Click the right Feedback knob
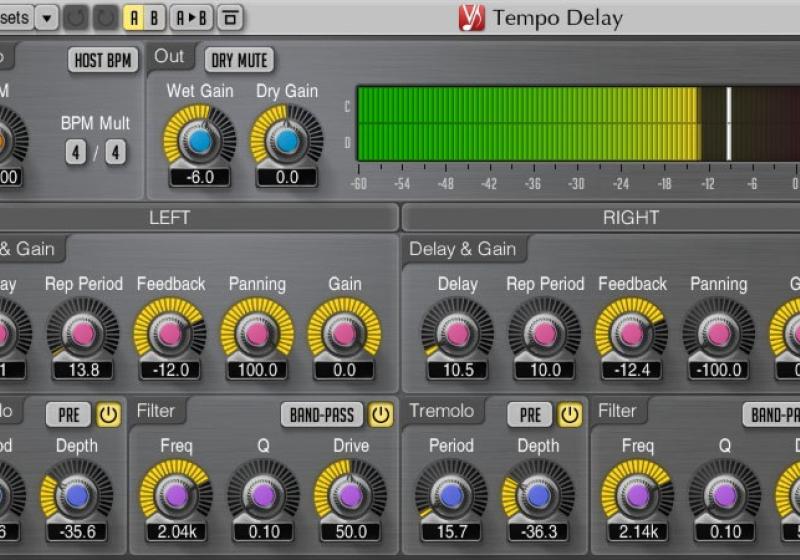 (632, 333)
